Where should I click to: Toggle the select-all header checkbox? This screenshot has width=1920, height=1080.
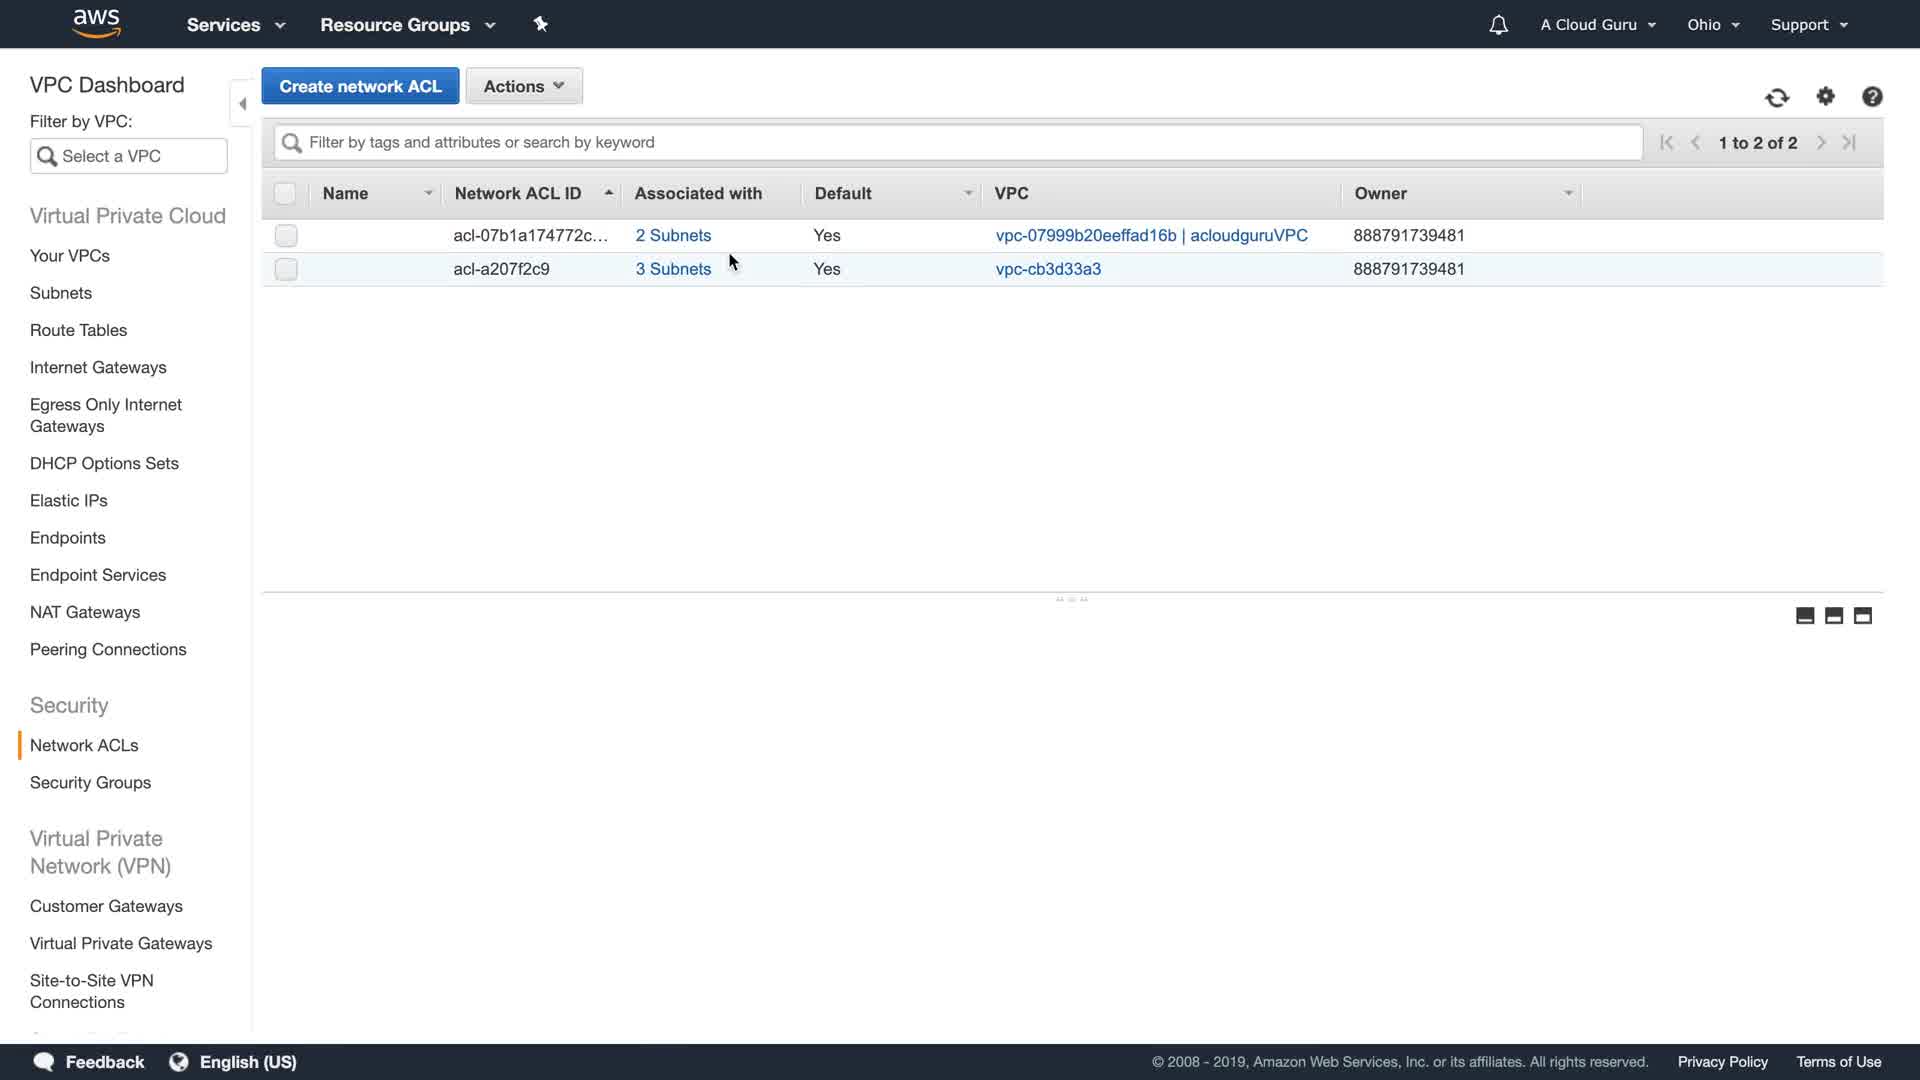pyautogui.click(x=285, y=193)
